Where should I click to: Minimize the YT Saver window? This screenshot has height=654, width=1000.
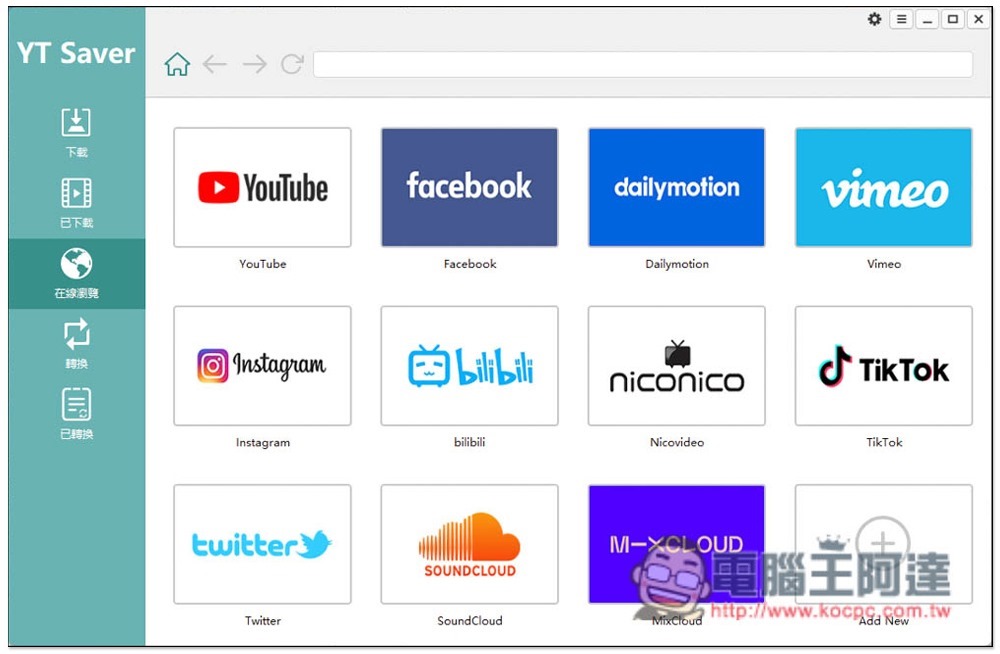[x=927, y=19]
